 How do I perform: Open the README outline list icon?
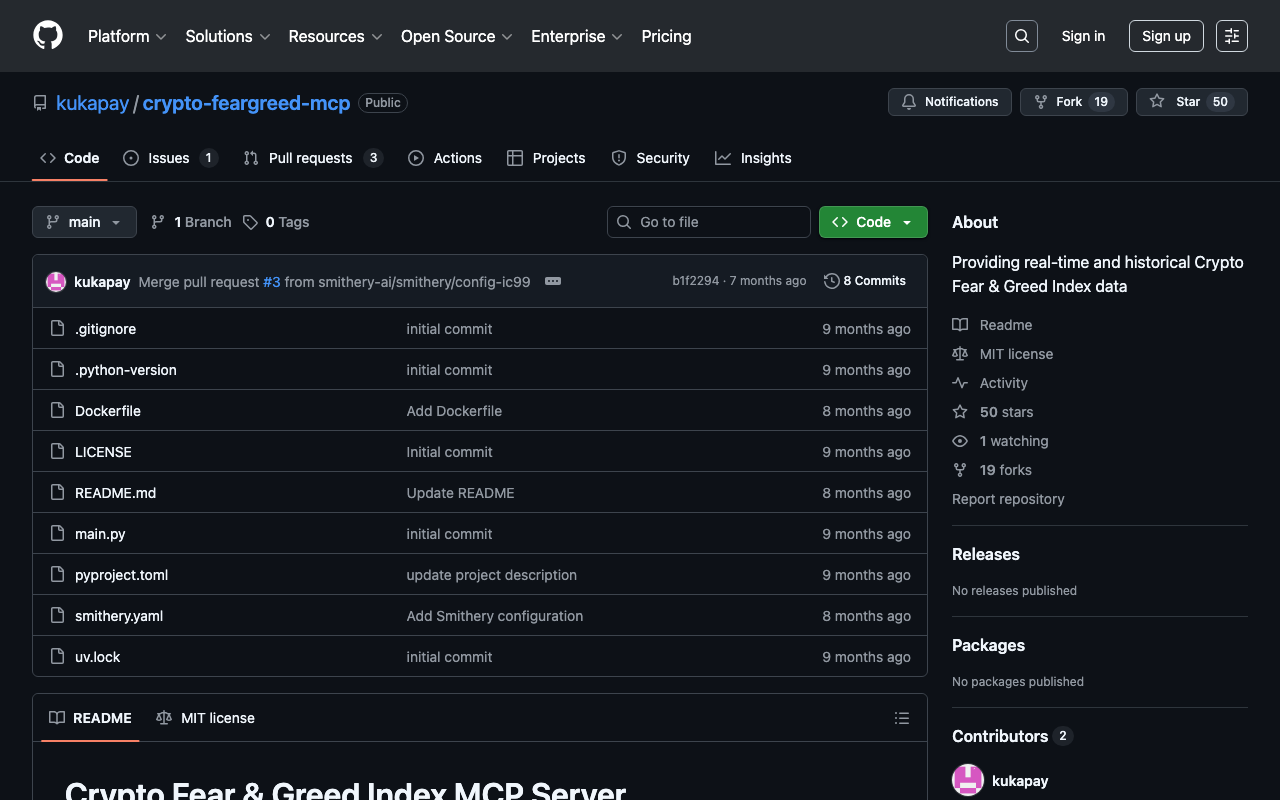(901, 718)
